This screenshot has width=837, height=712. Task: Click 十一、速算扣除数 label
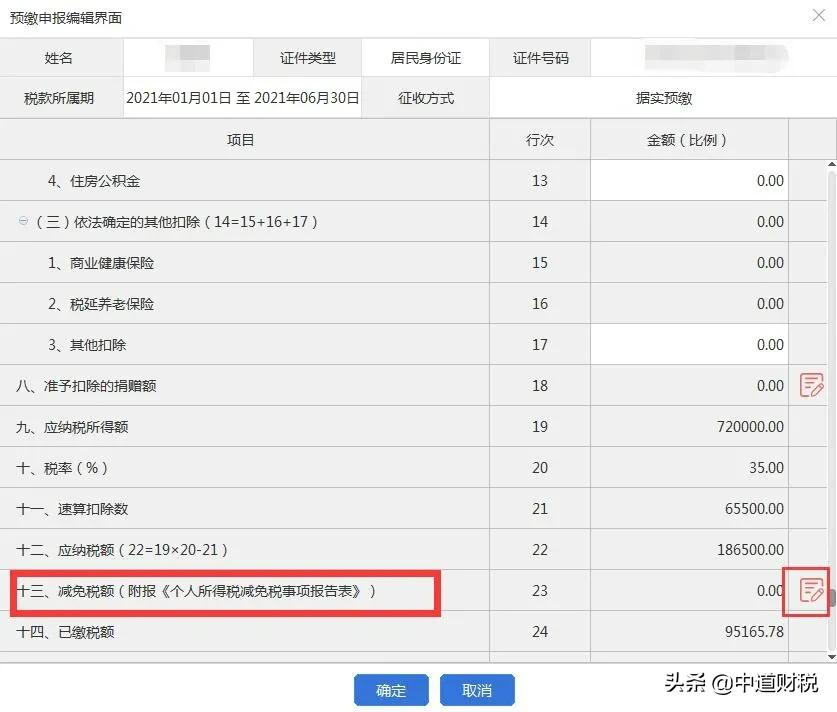click(72, 509)
